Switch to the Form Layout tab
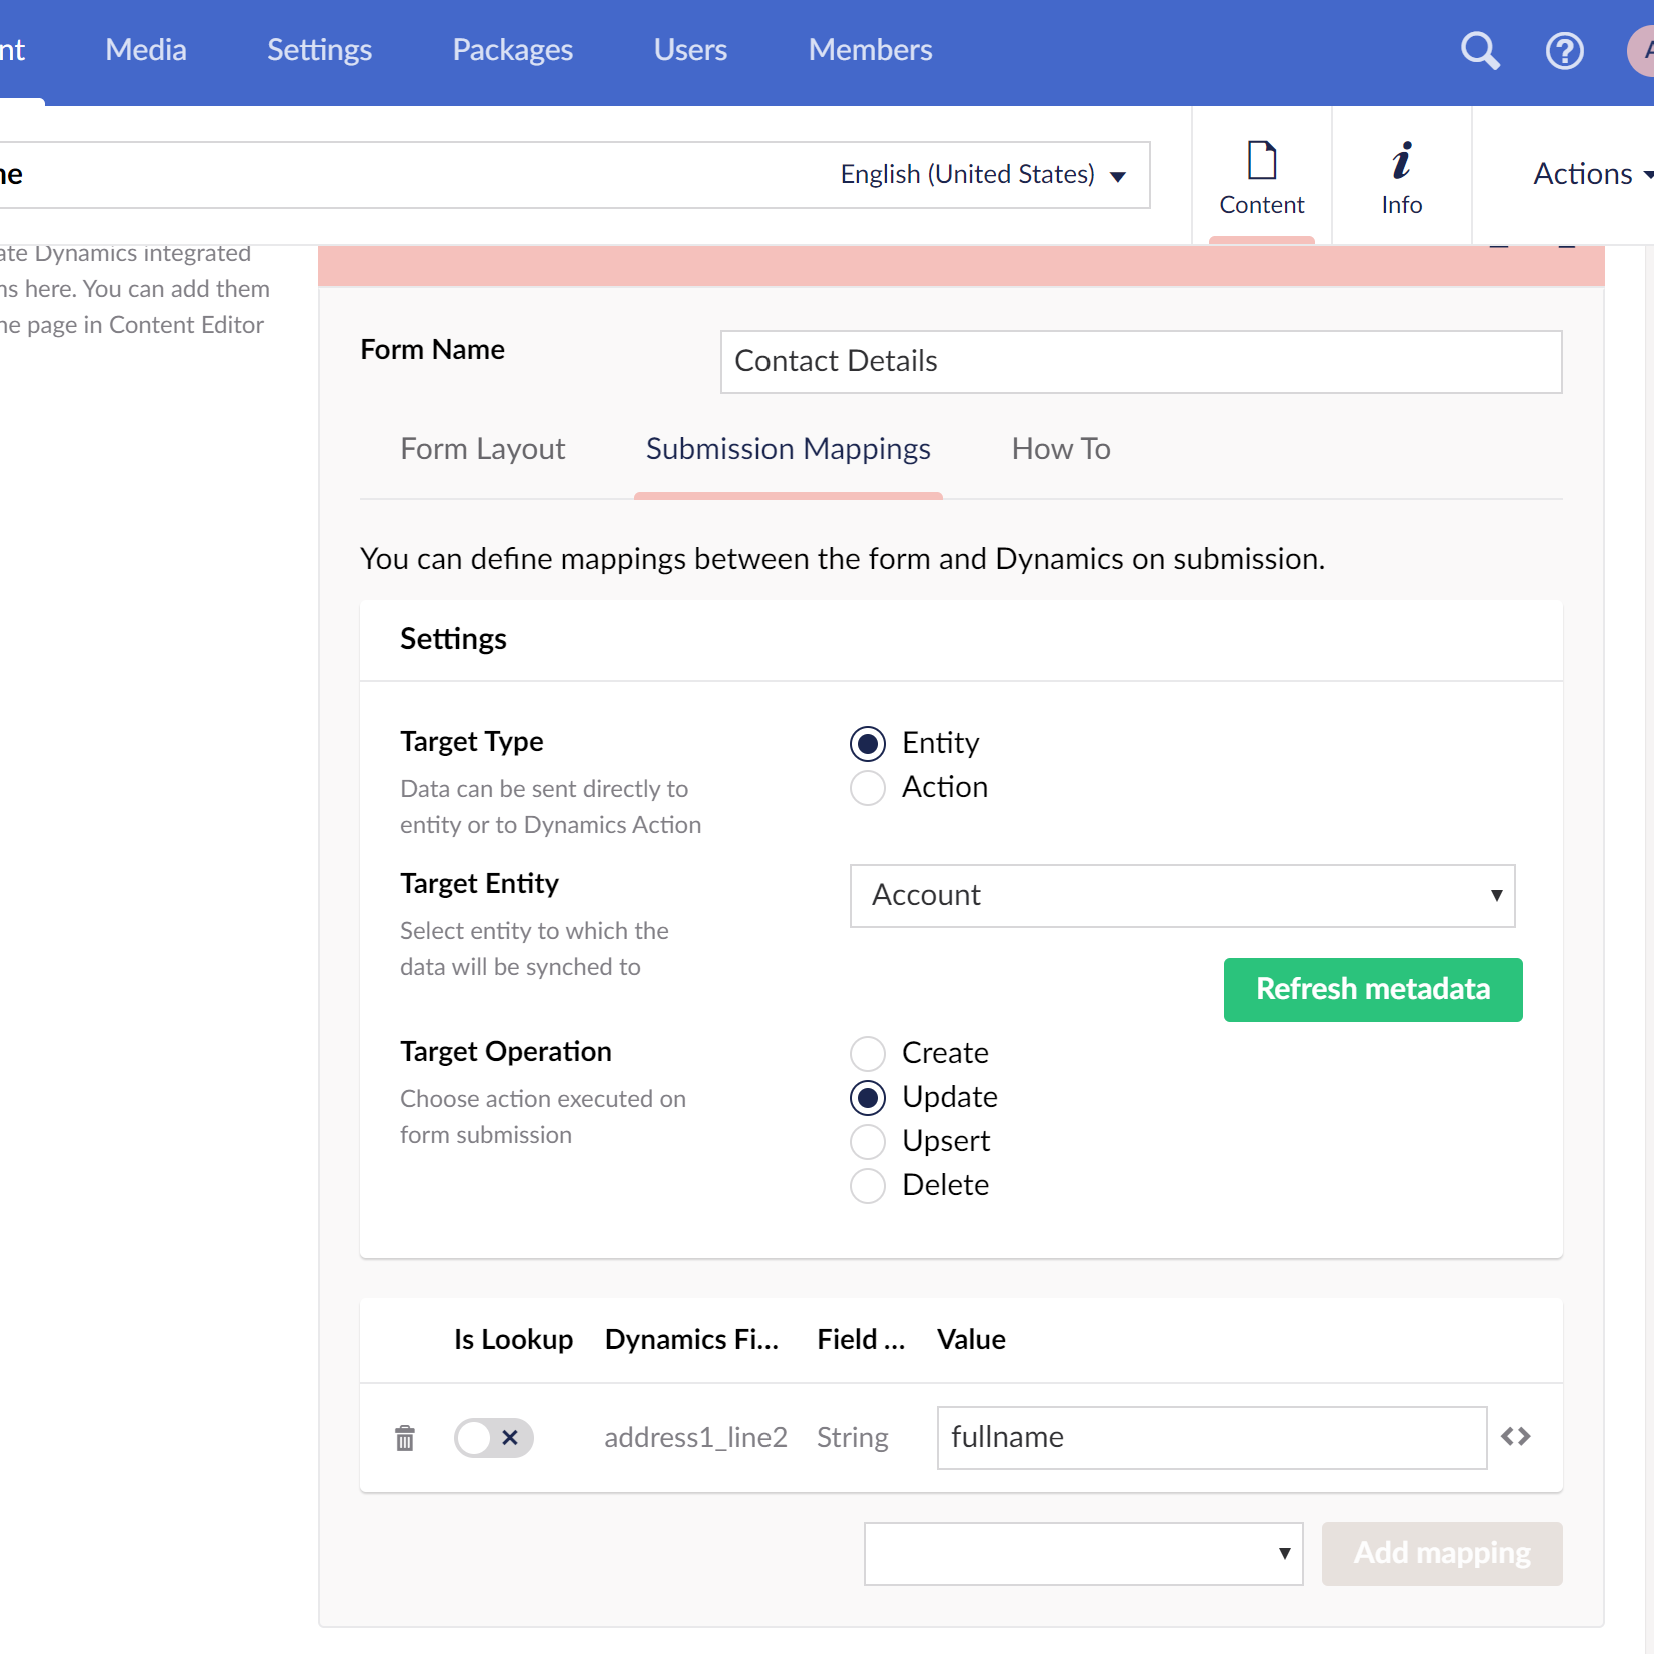 pos(483,449)
